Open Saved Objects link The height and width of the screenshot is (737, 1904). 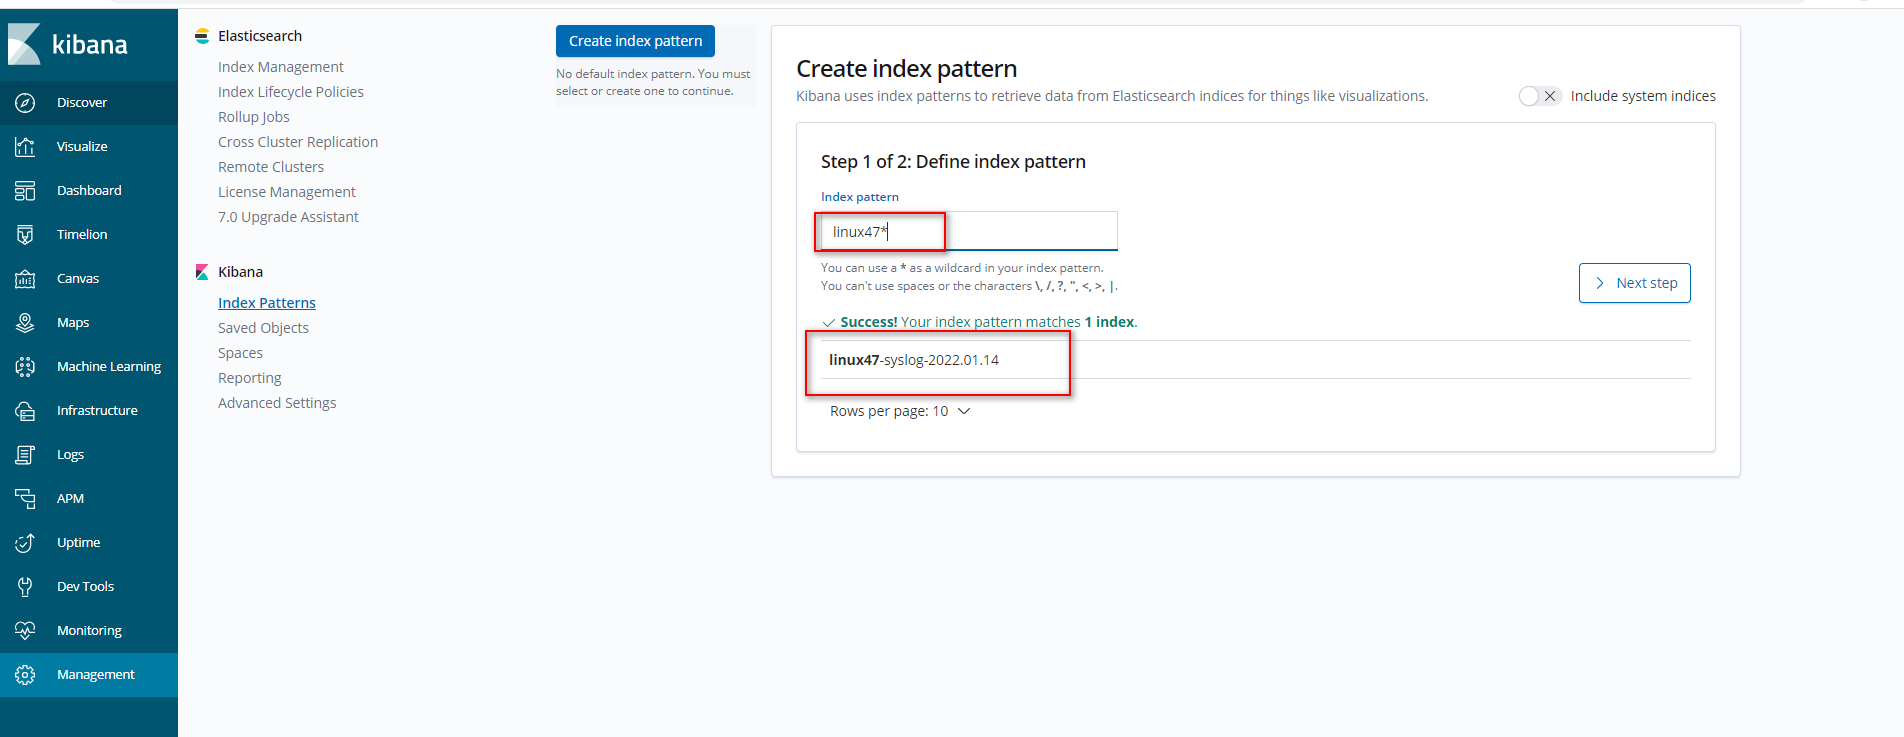tap(263, 328)
